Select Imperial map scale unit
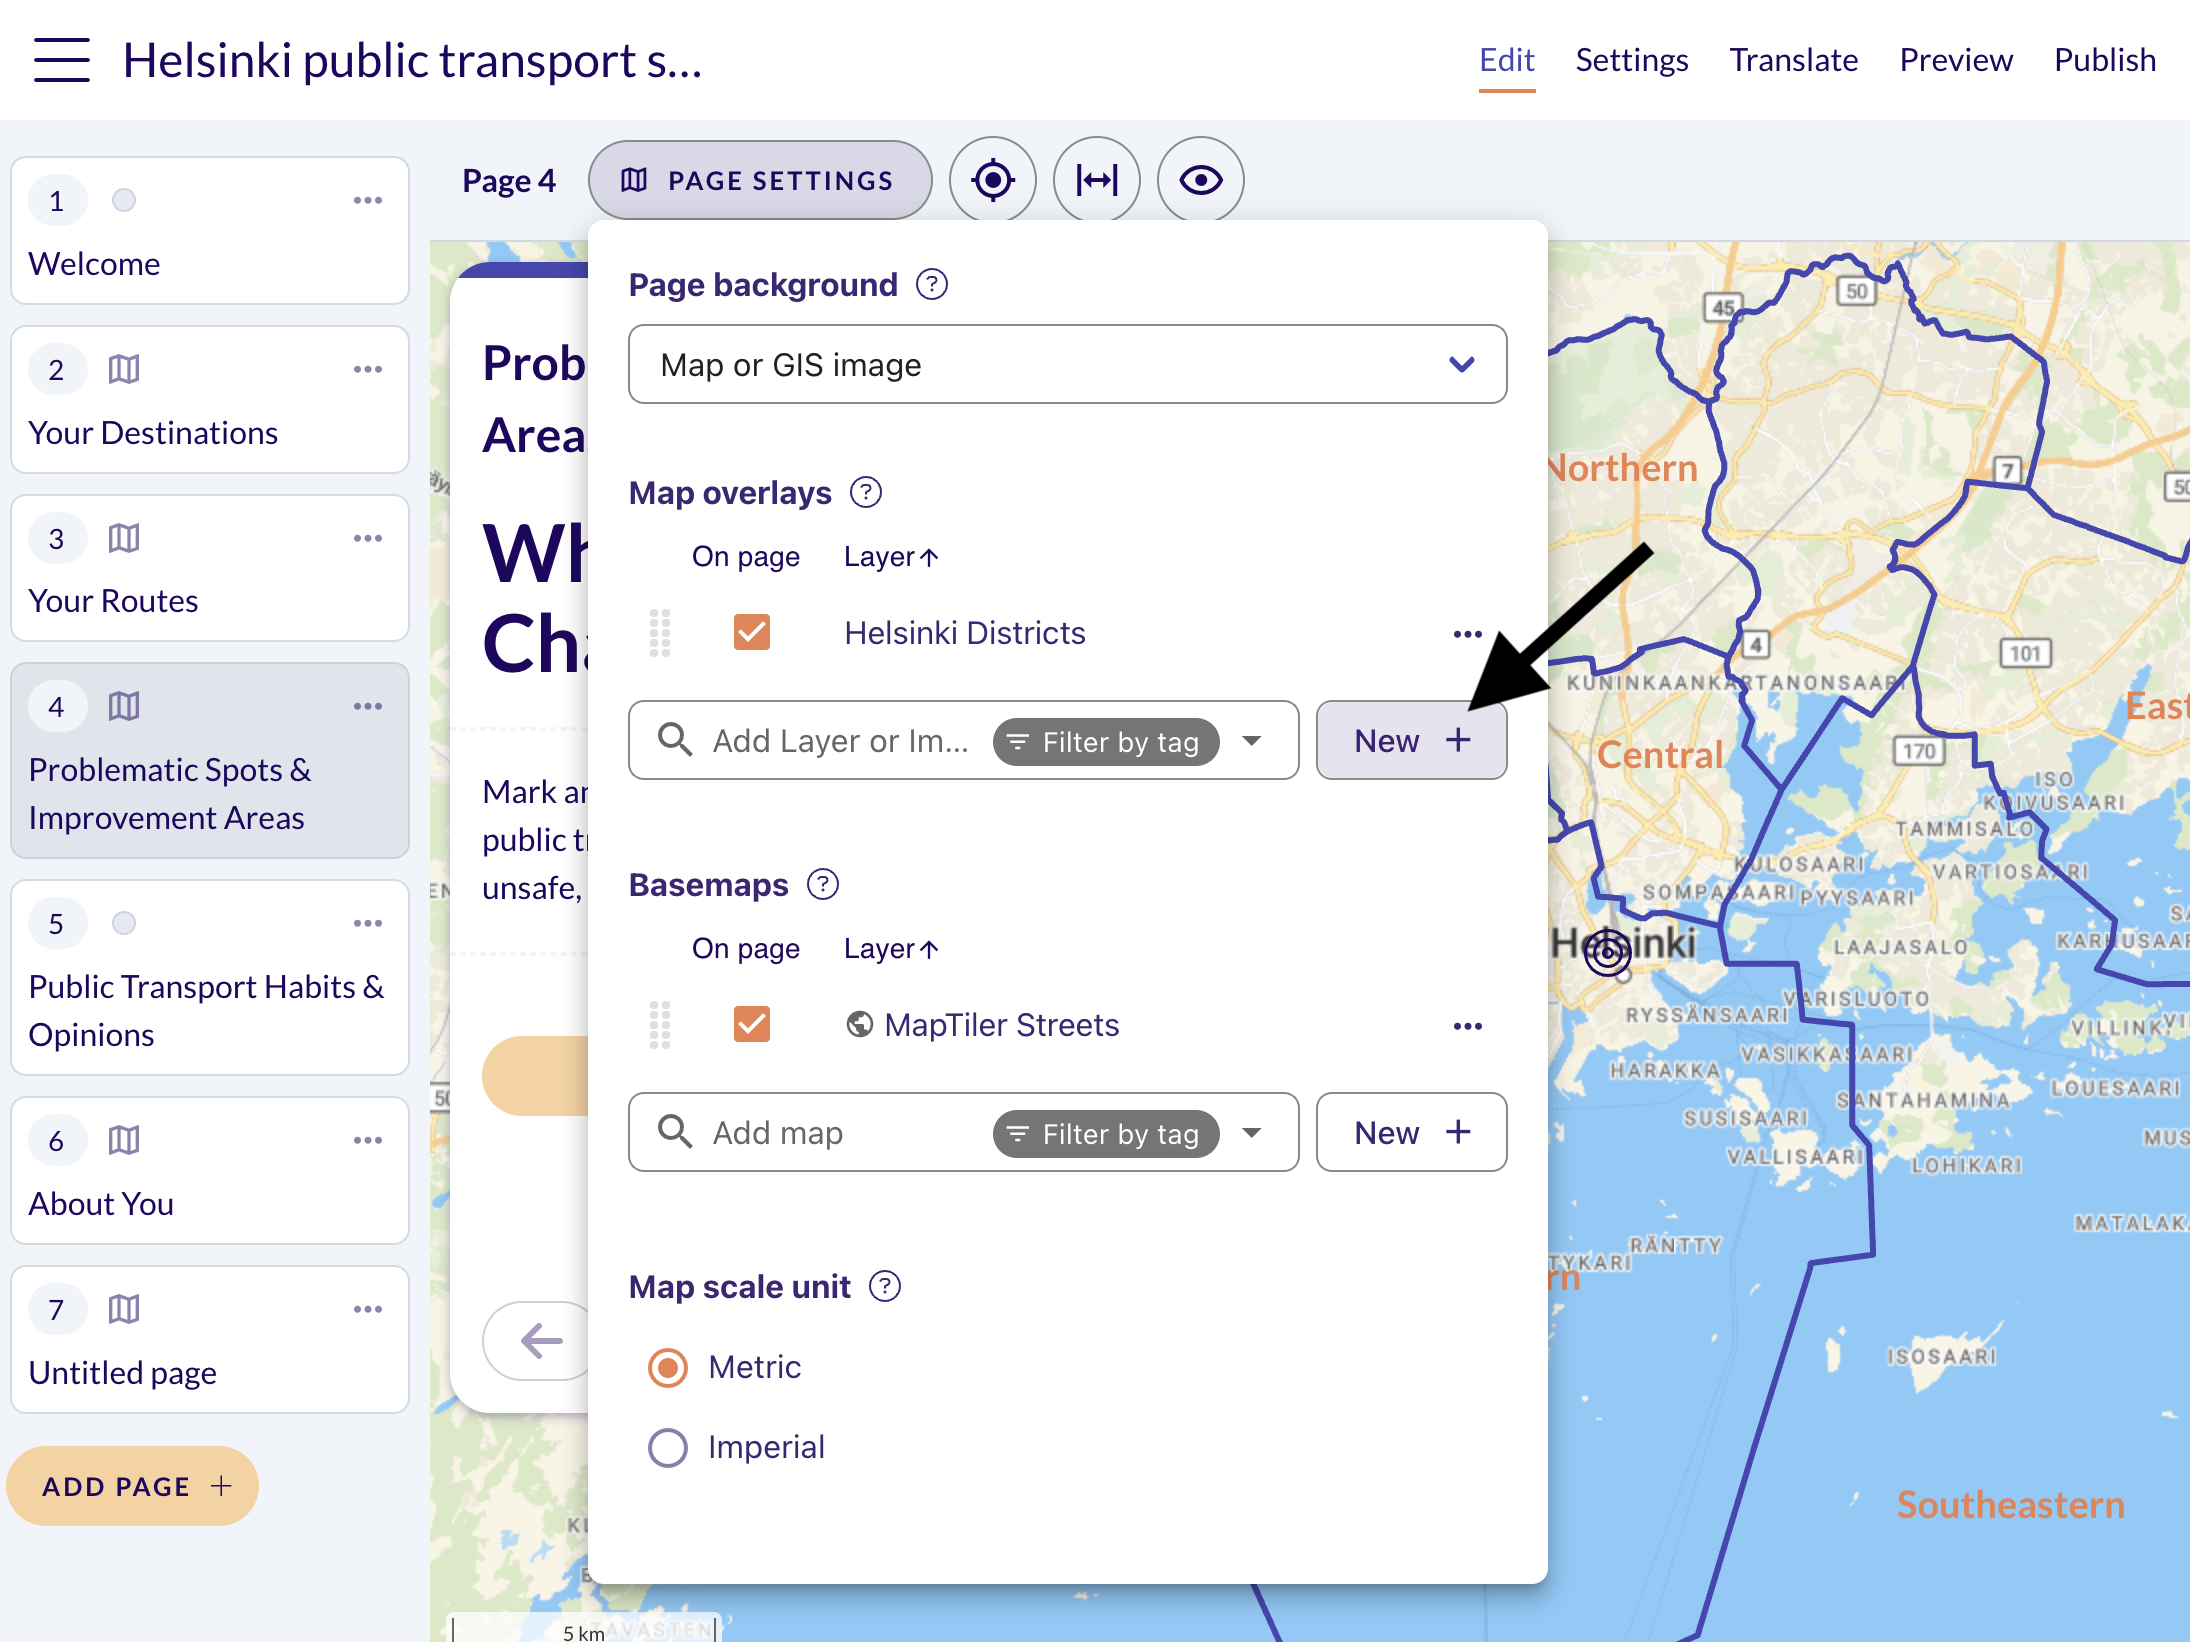This screenshot has width=2190, height=1642. [668, 1448]
